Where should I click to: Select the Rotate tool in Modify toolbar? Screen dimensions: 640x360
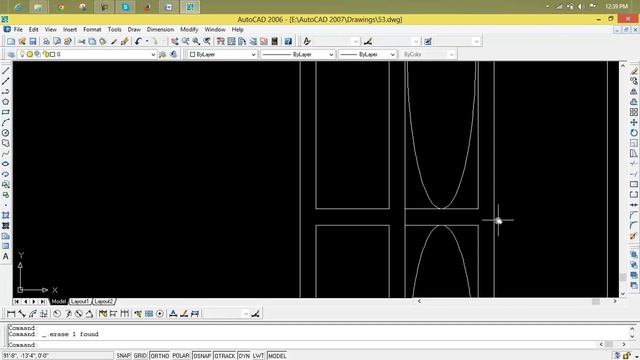tap(633, 133)
